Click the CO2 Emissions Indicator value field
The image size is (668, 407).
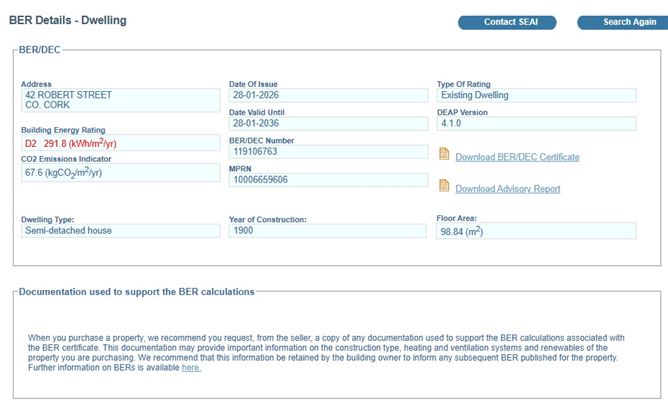(x=120, y=173)
